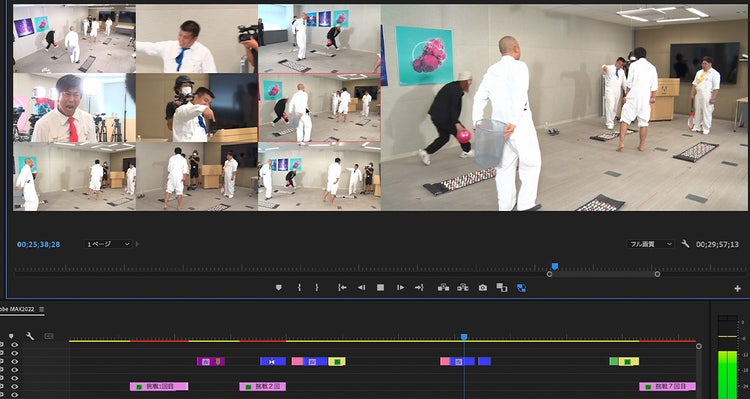Select the green clip near the timeline end

click(614, 362)
